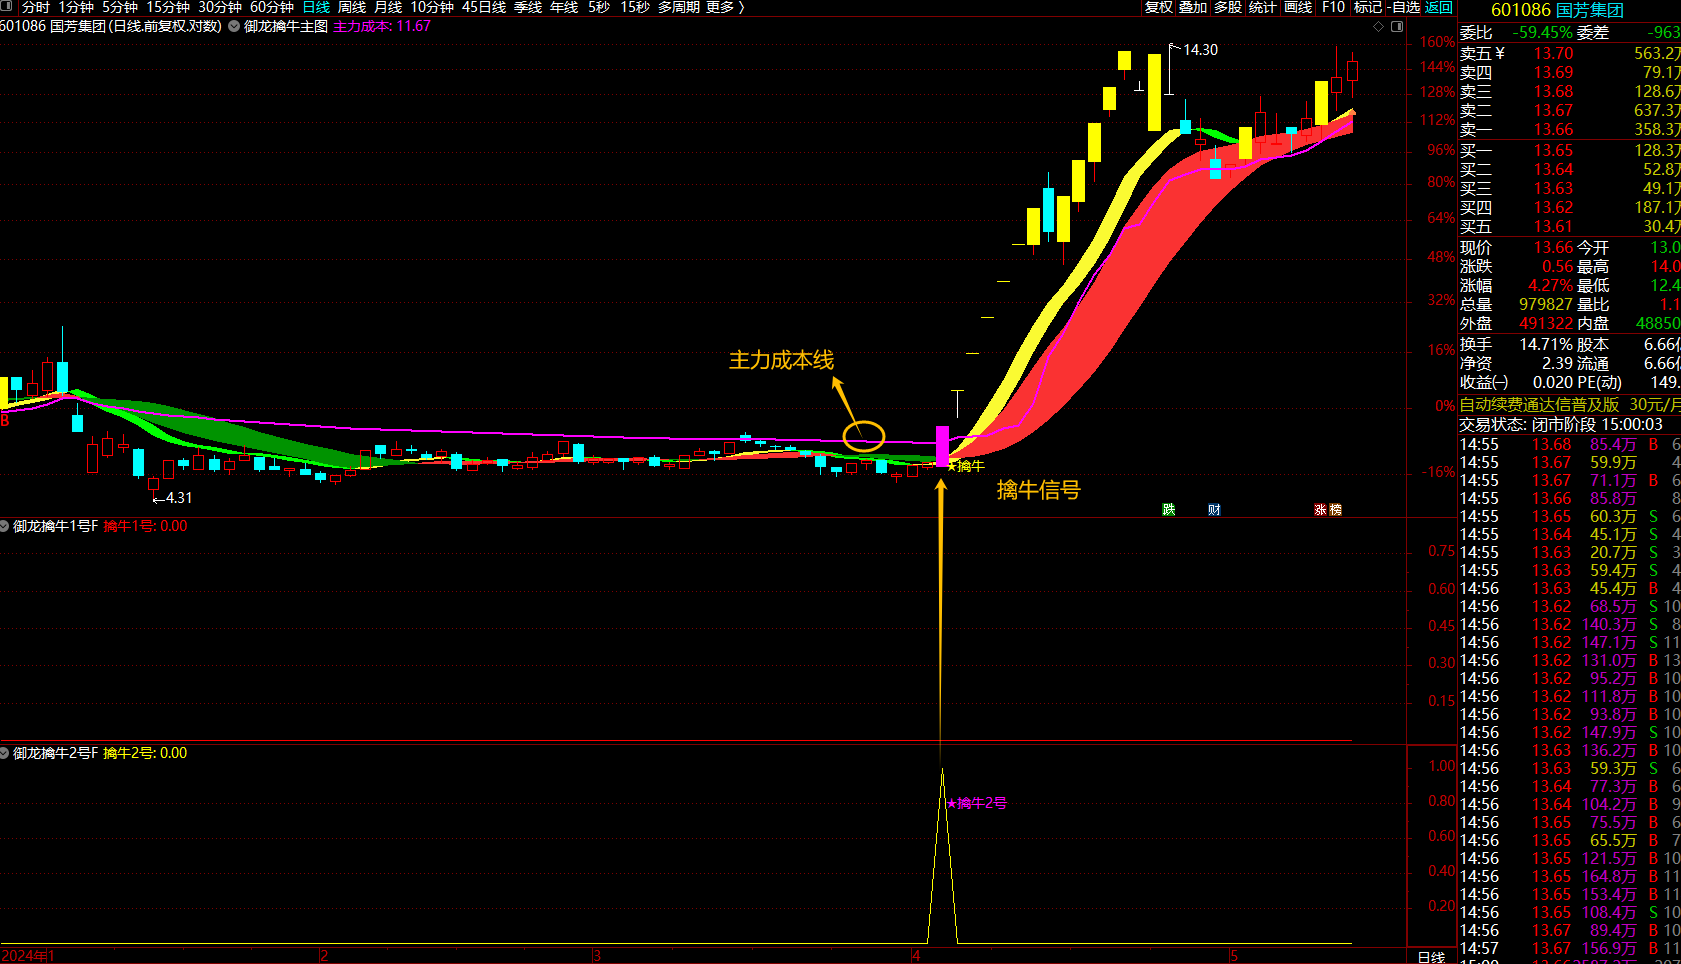Viewport: 1681px width, 964px height.
Task: Open the 多周期 multi-period view
Action: (x=679, y=7)
